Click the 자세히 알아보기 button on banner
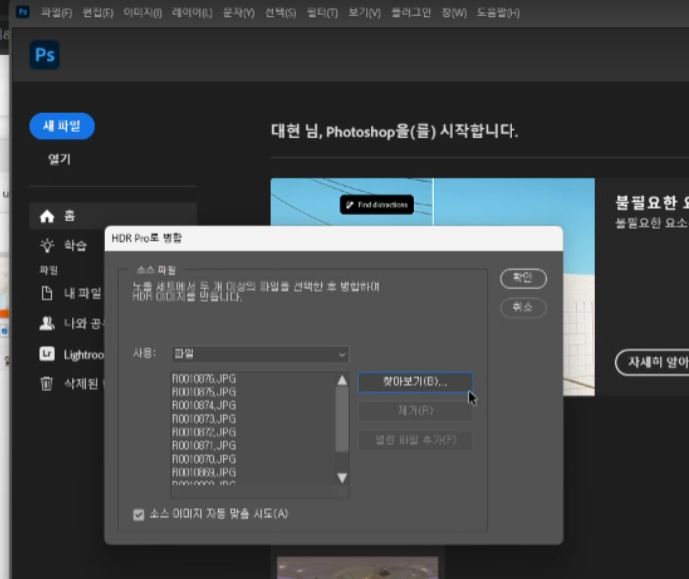This screenshot has width=689, height=579. [x=652, y=362]
